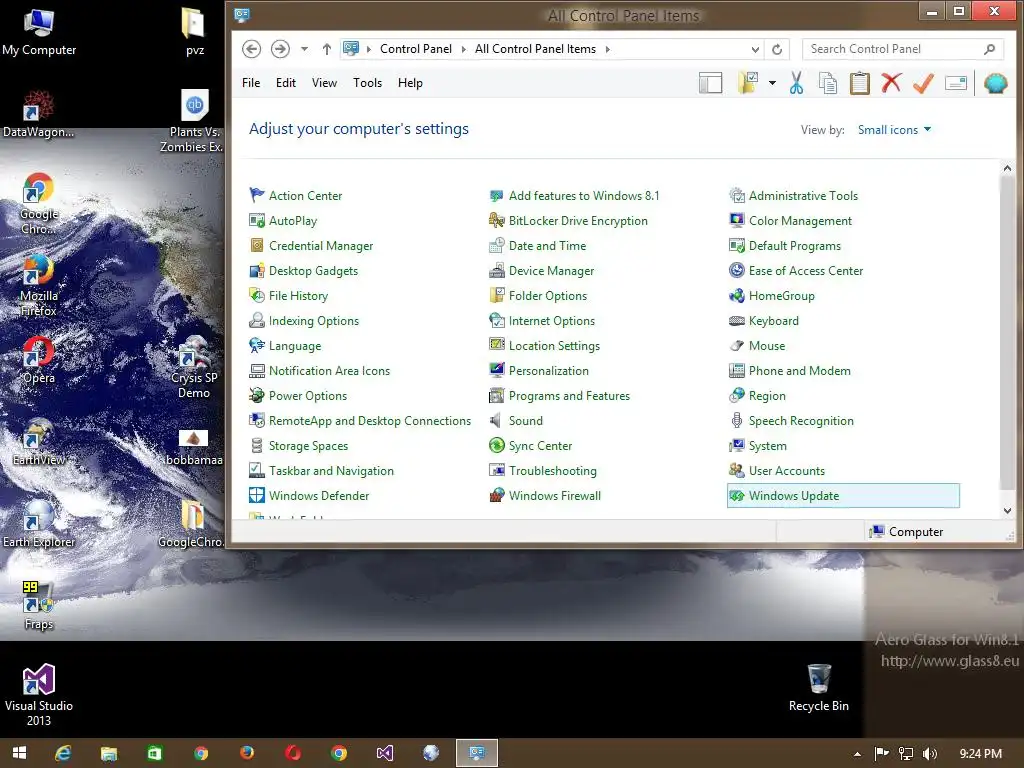Open the Tools menu
1024x768 pixels.
tap(367, 83)
